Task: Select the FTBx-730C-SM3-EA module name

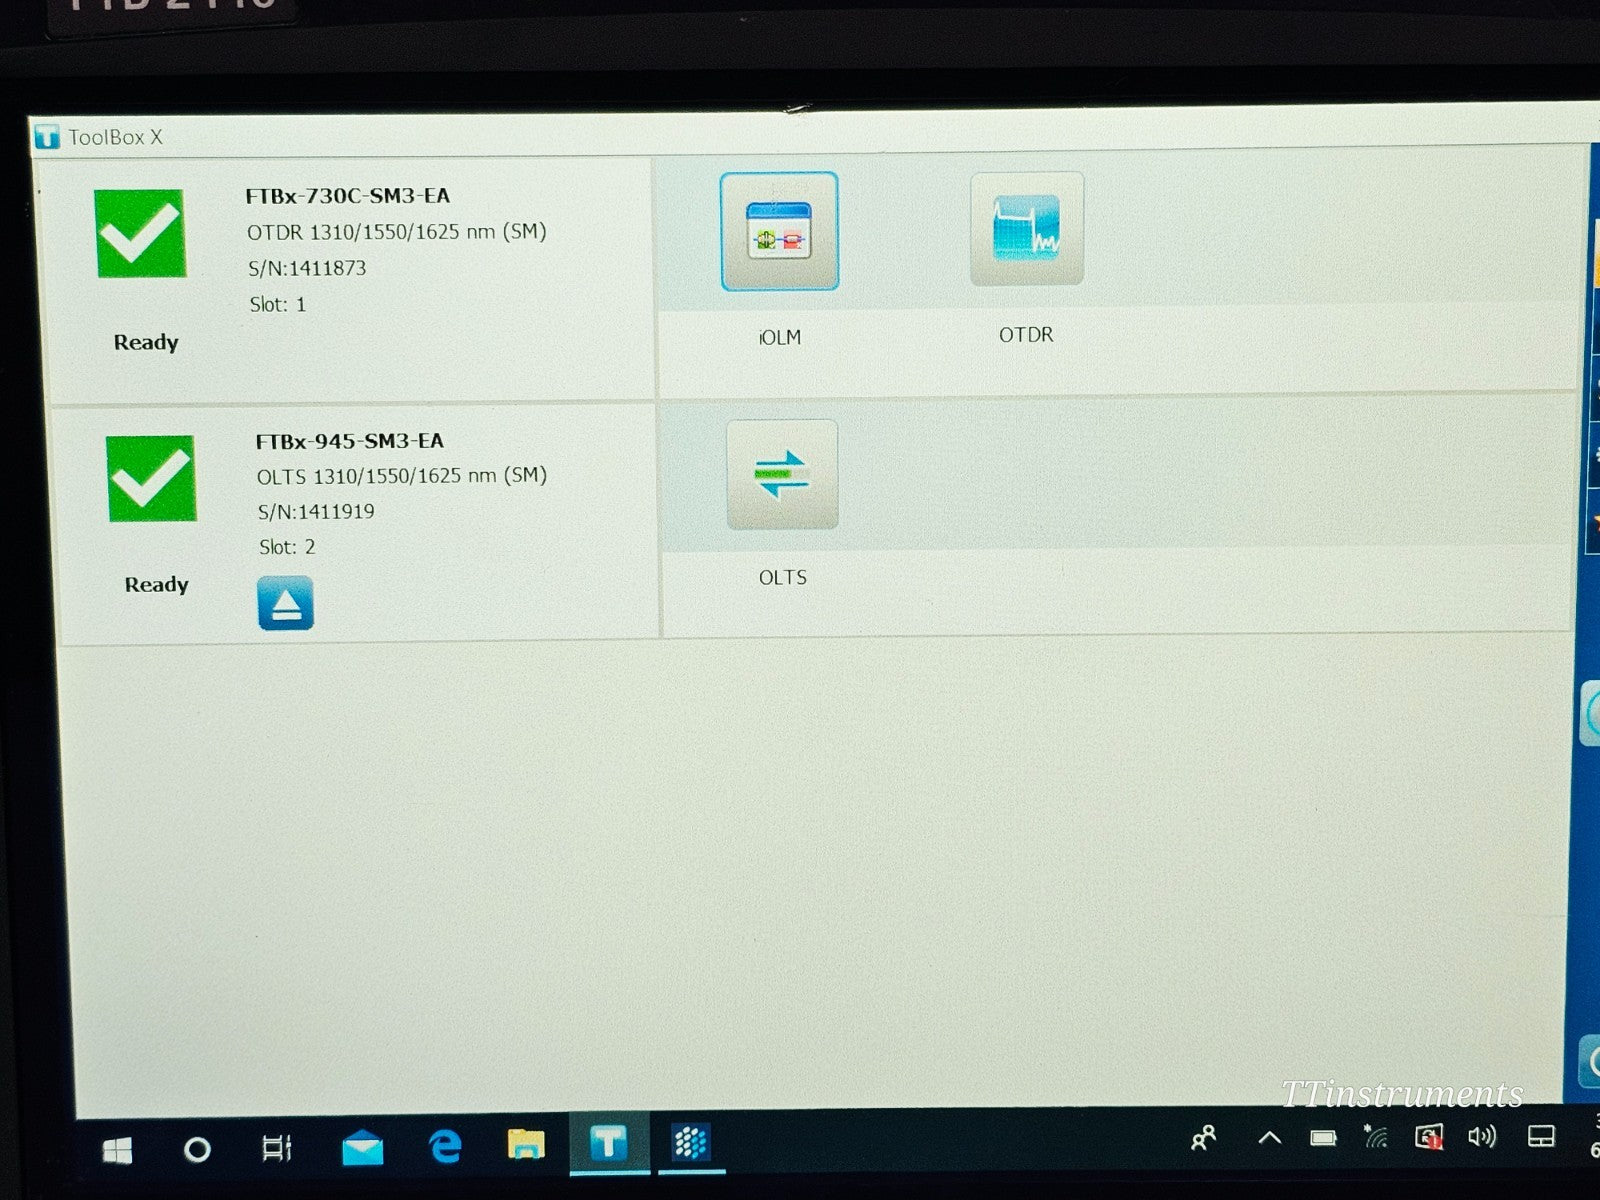Action: [348, 196]
